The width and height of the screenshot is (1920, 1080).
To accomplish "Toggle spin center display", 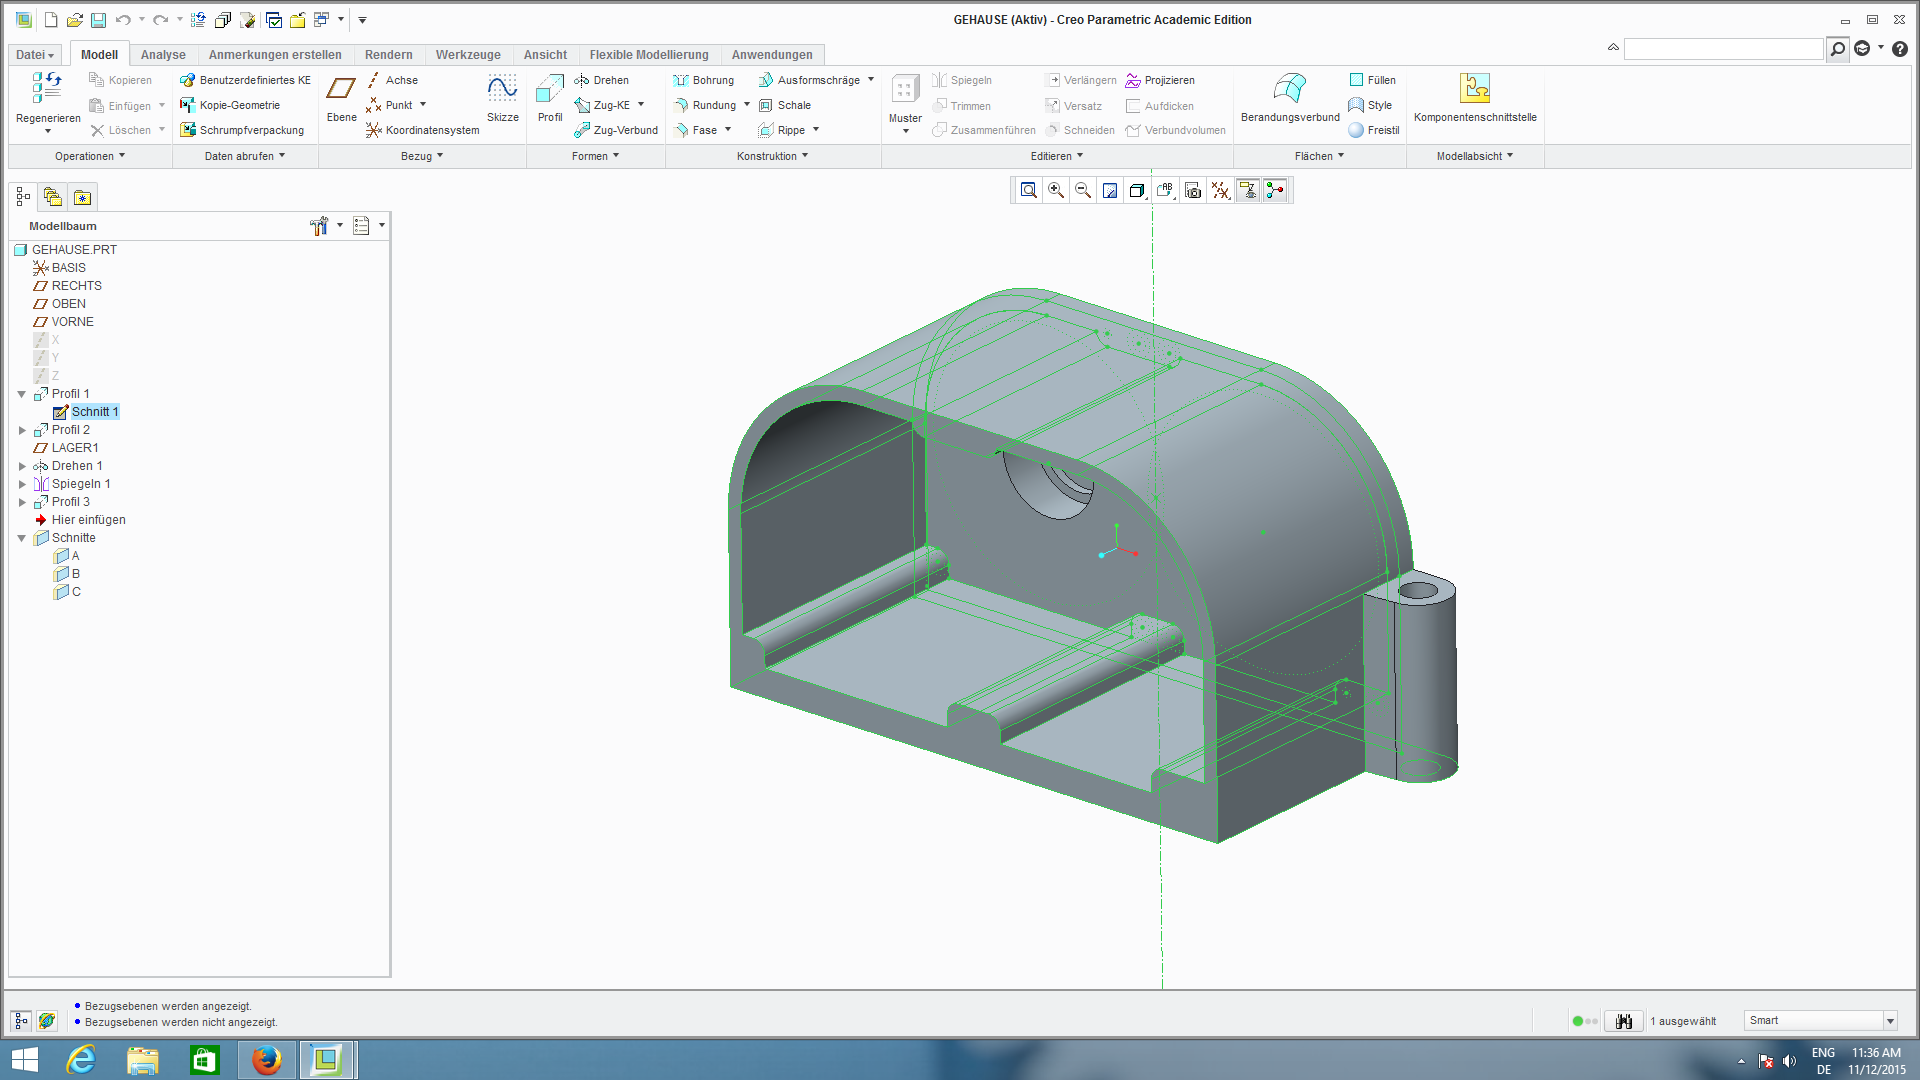I will pos(1275,190).
